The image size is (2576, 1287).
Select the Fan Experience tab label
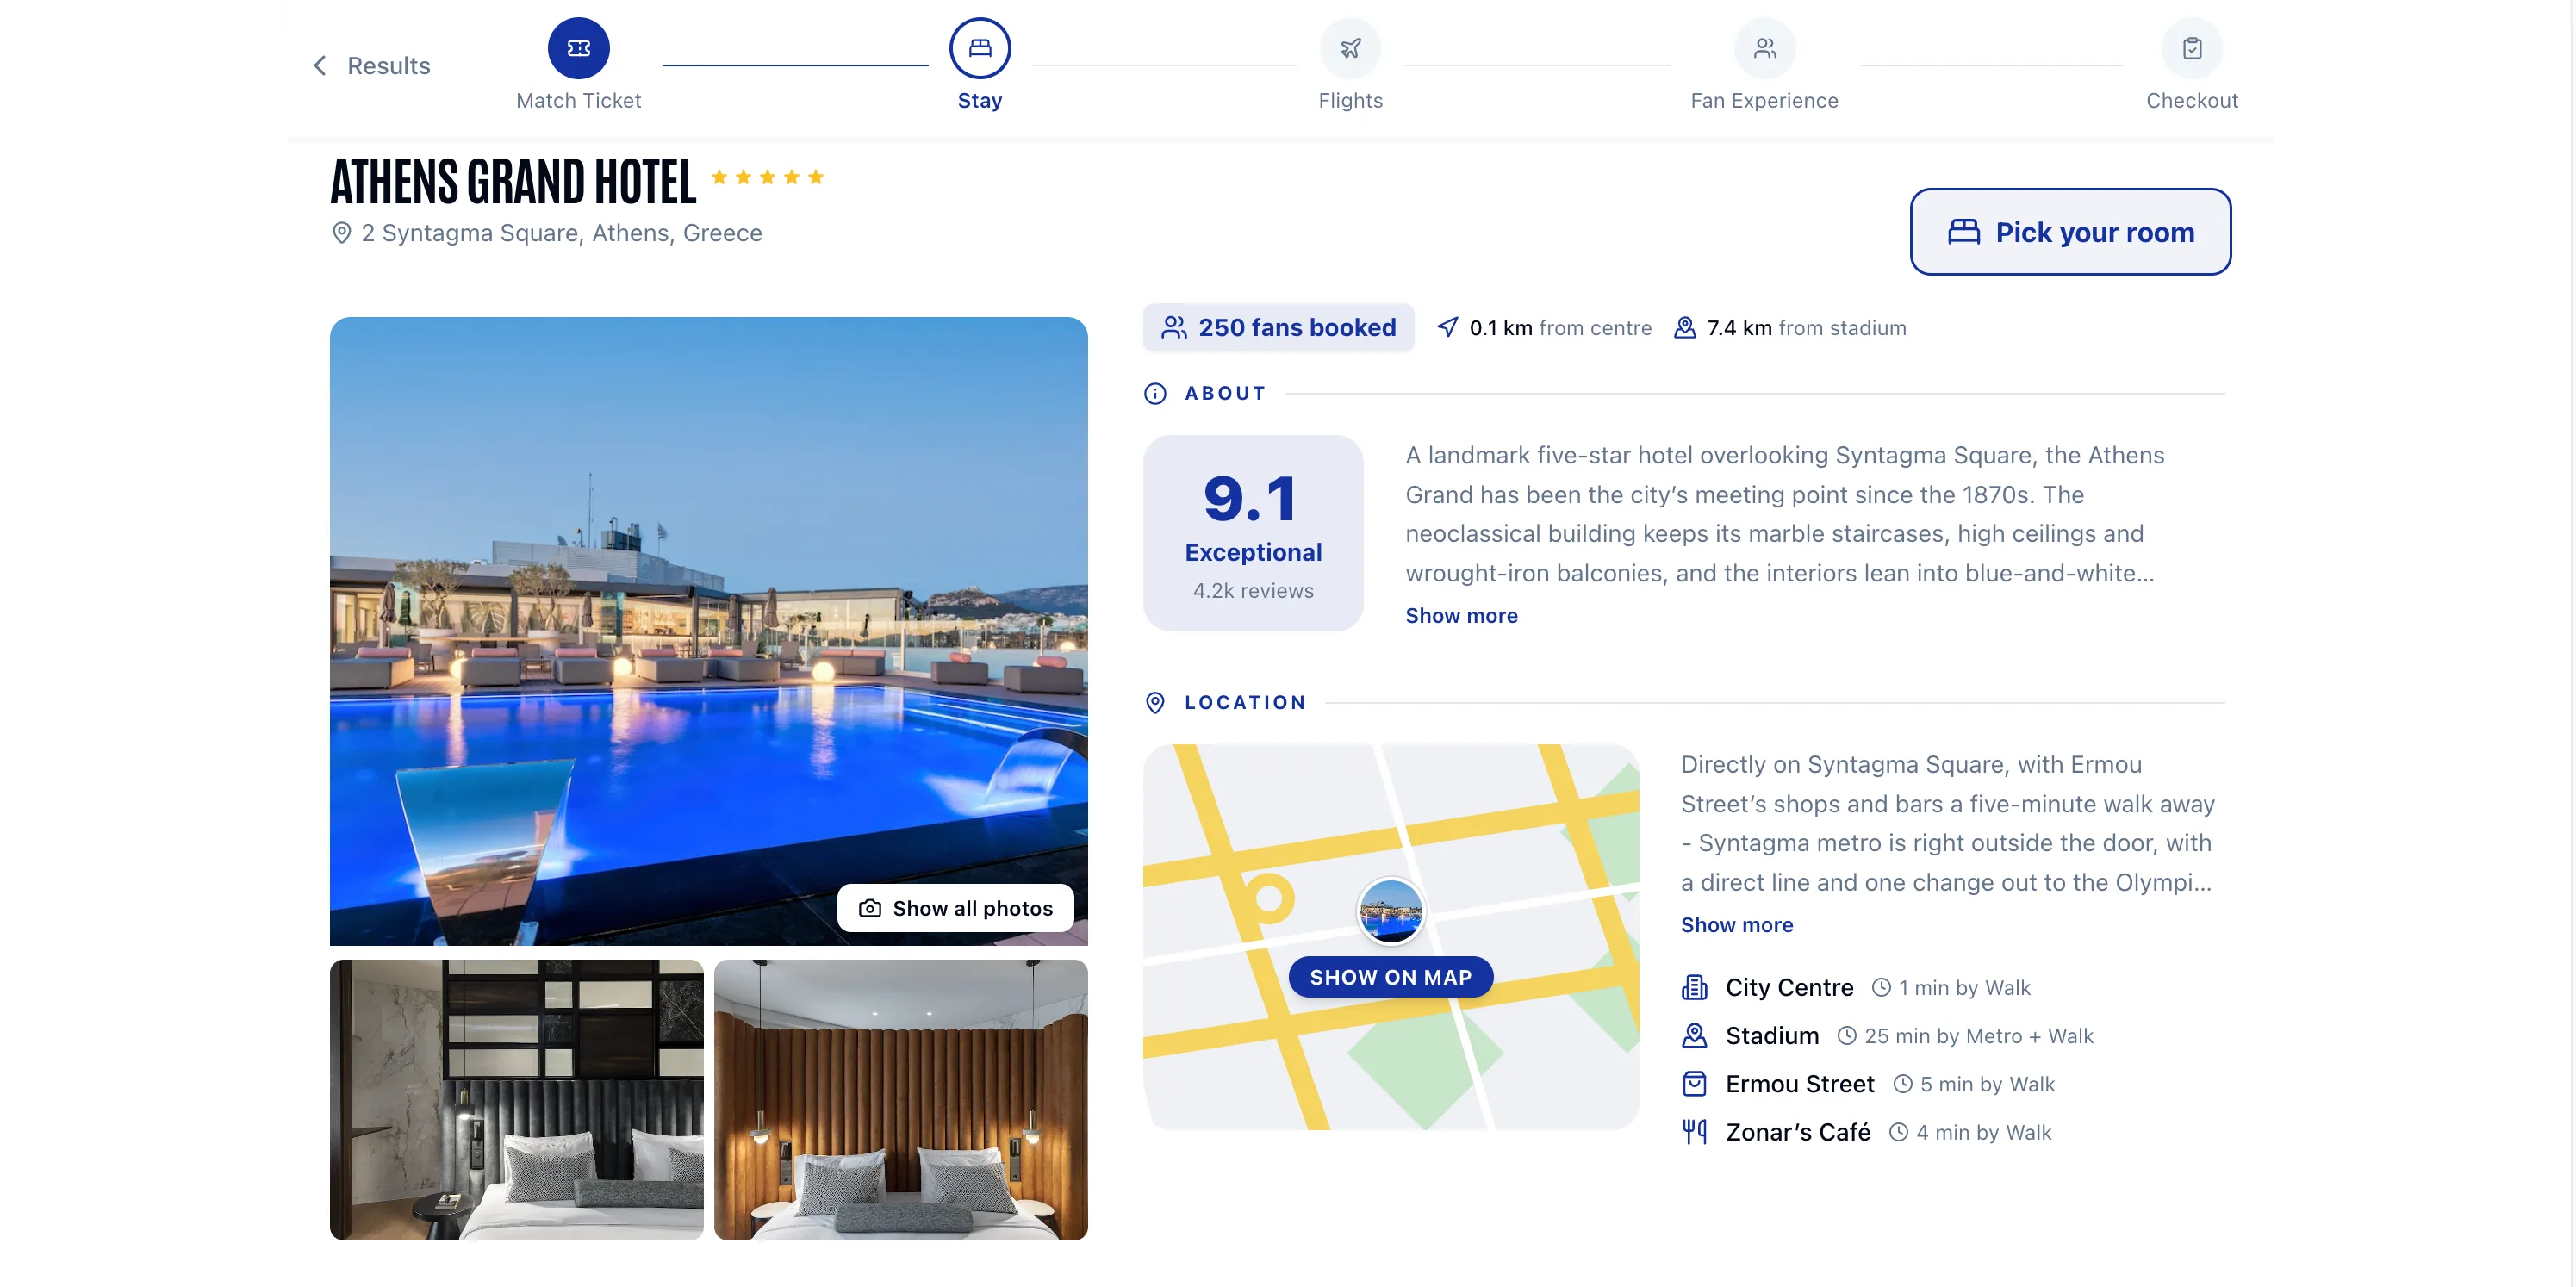coord(1764,101)
